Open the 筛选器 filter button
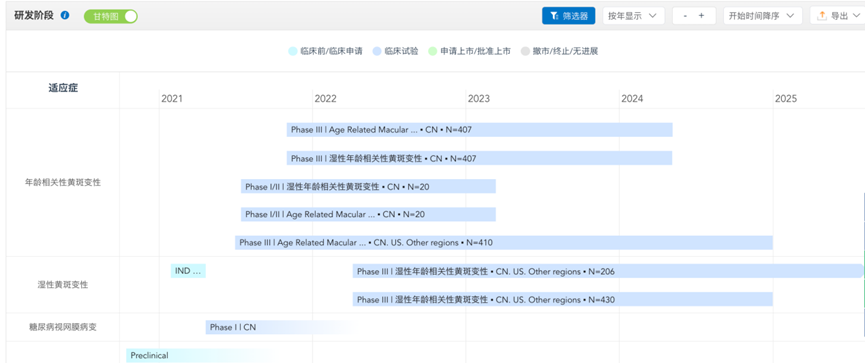Screen dimensions: 865x363 (x=569, y=16)
